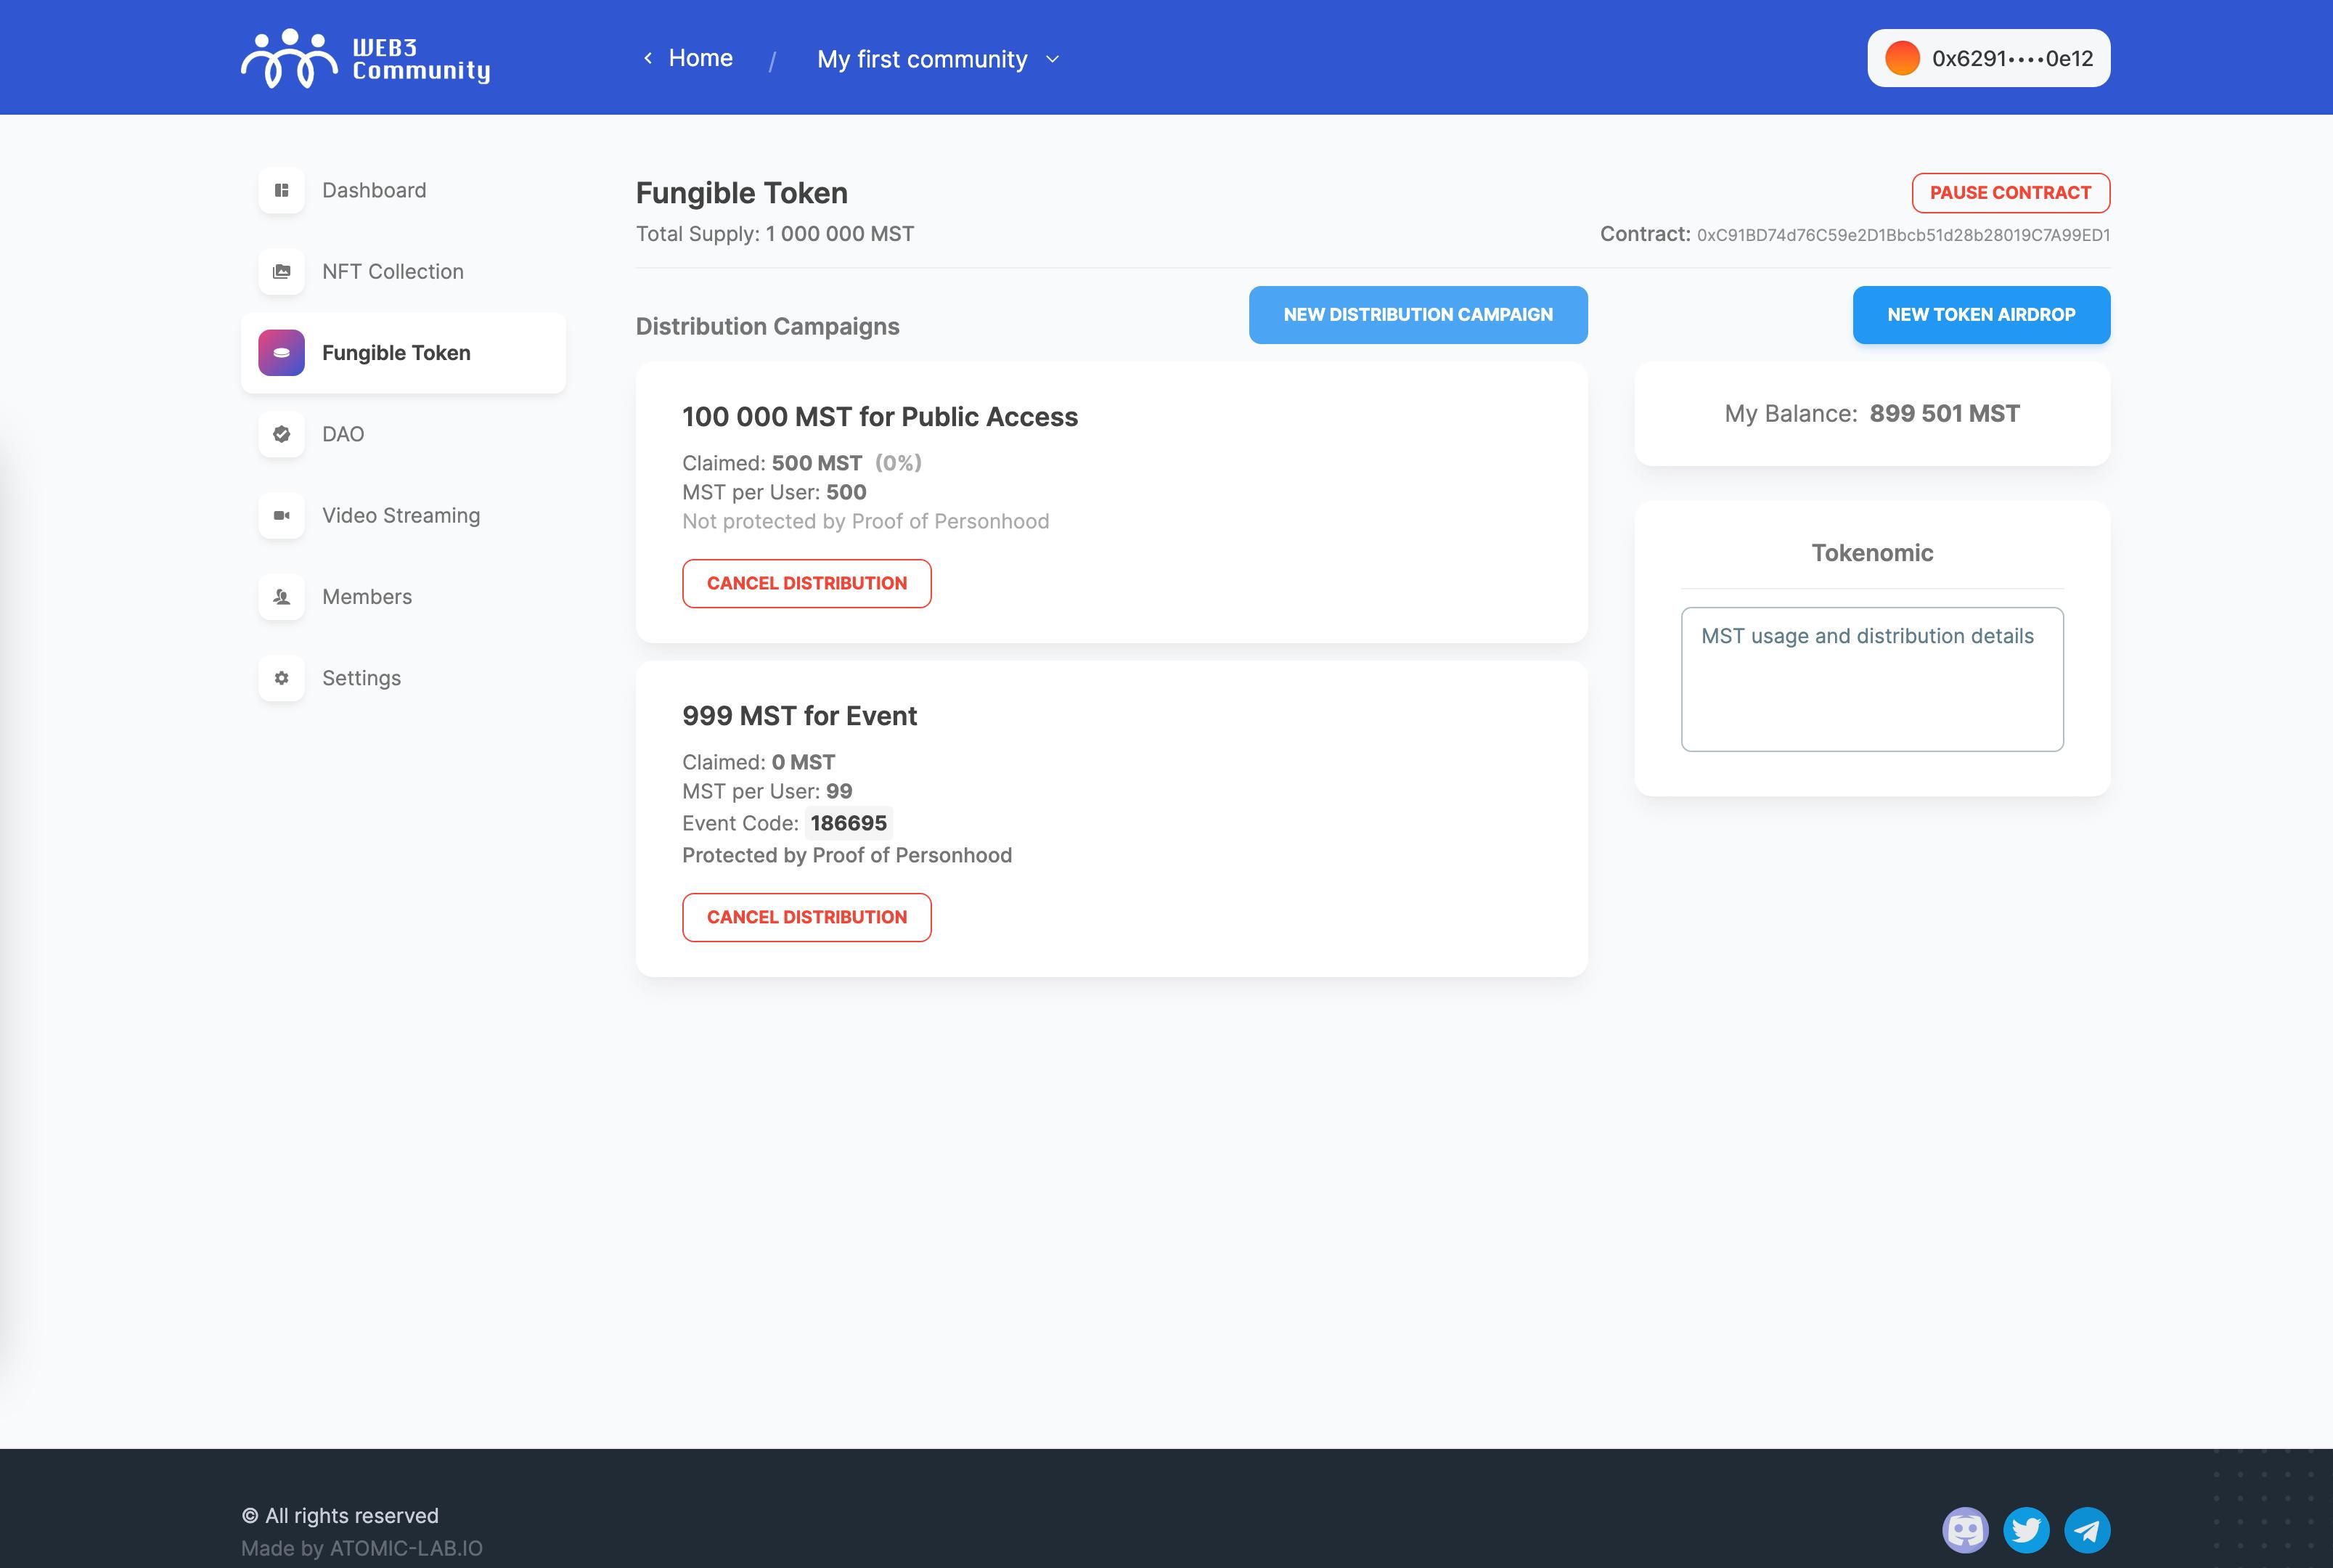Click the Members sidebar icon
The image size is (2333, 1568).
(x=280, y=597)
